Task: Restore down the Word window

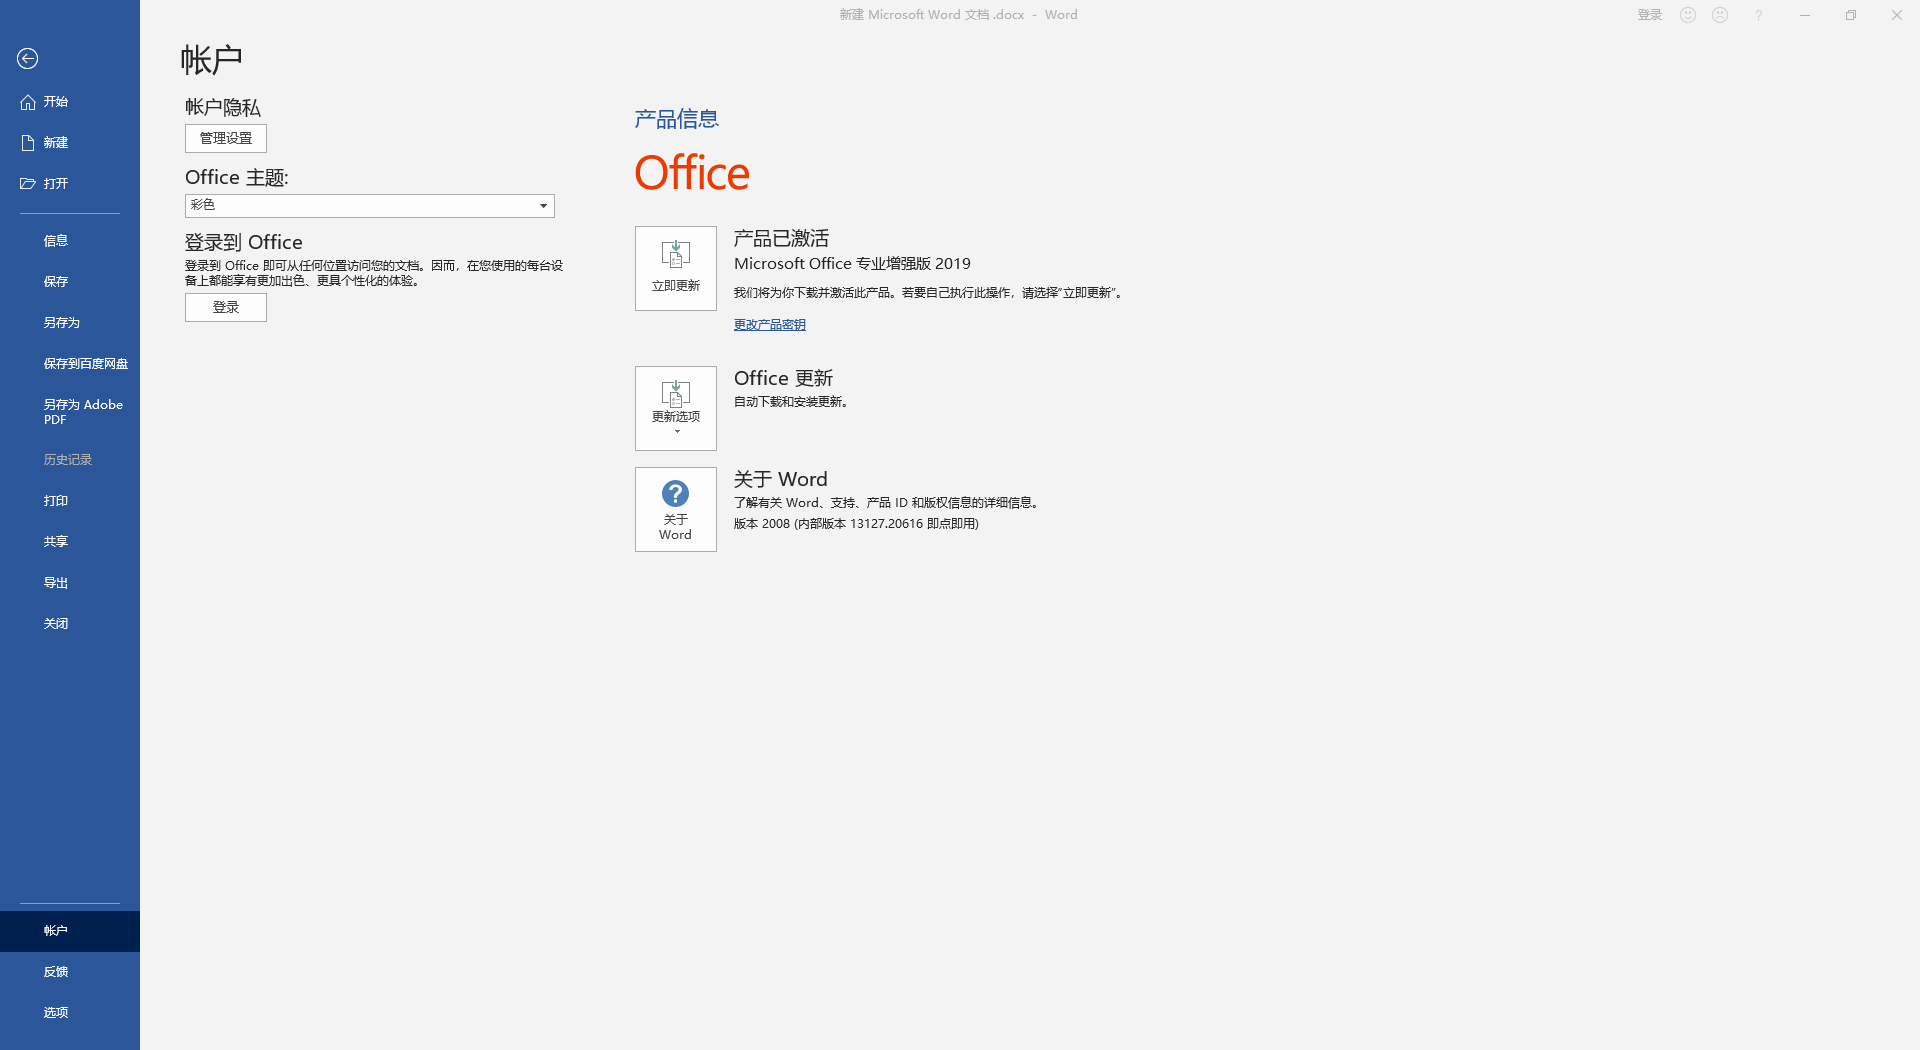Action: point(1851,15)
